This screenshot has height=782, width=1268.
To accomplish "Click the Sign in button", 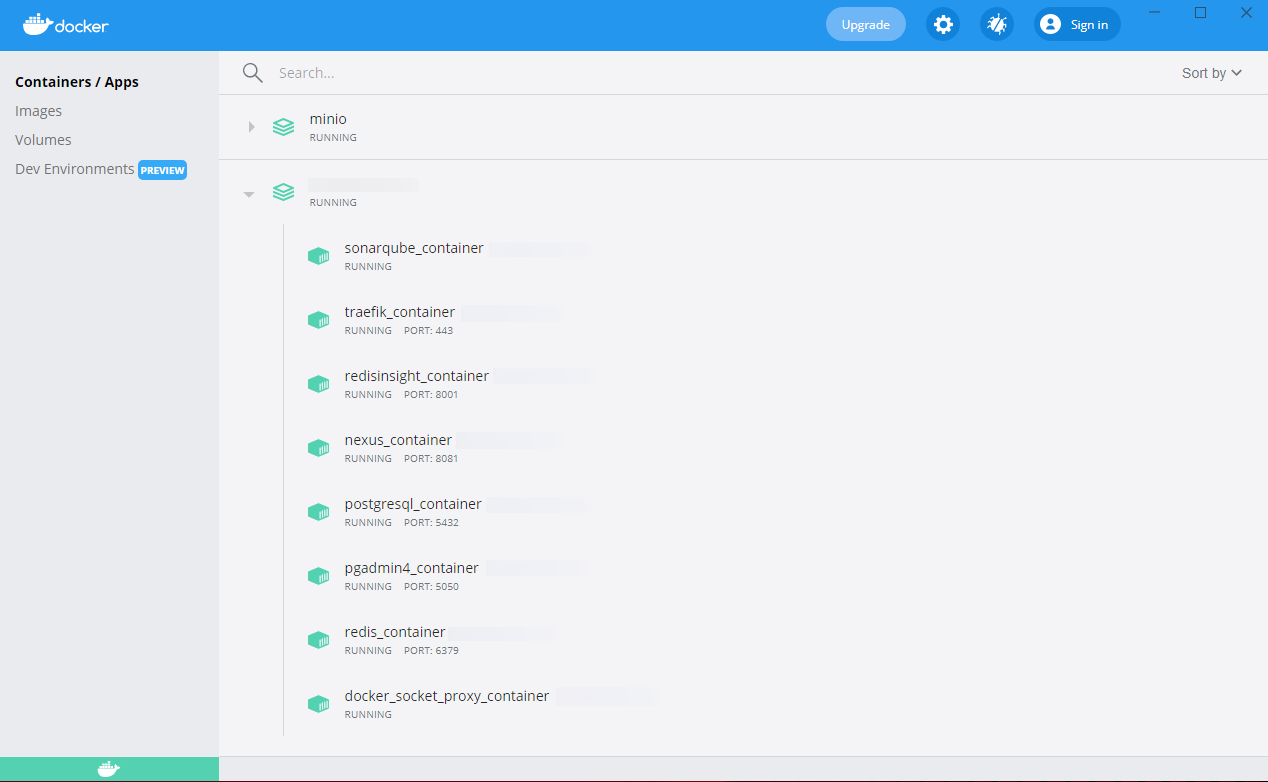I will pyautogui.click(x=1077, y=25).
